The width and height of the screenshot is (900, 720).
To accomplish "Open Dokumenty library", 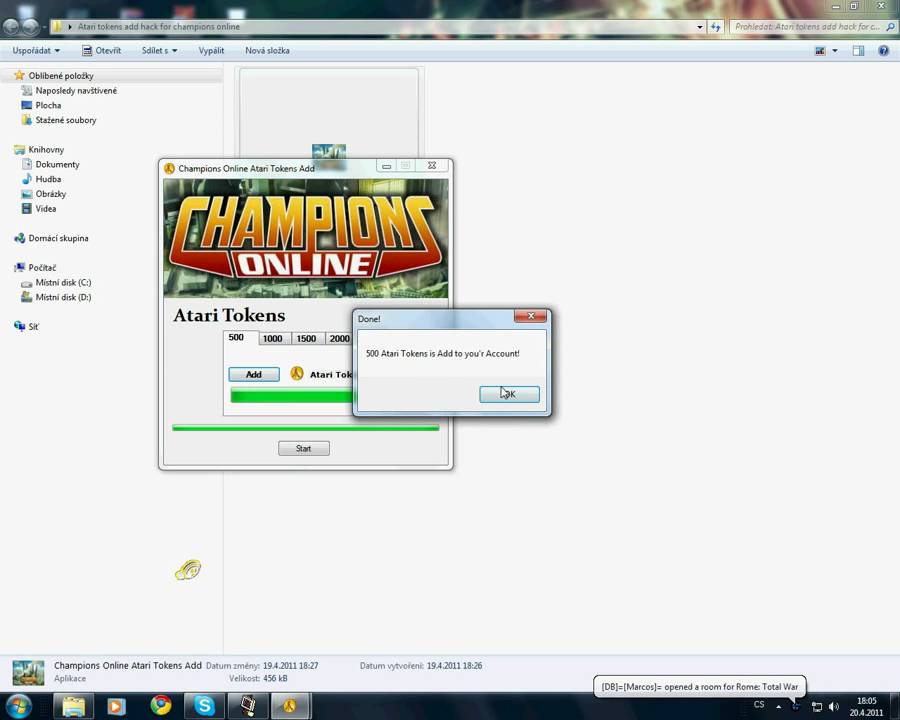I will [57, 165].
